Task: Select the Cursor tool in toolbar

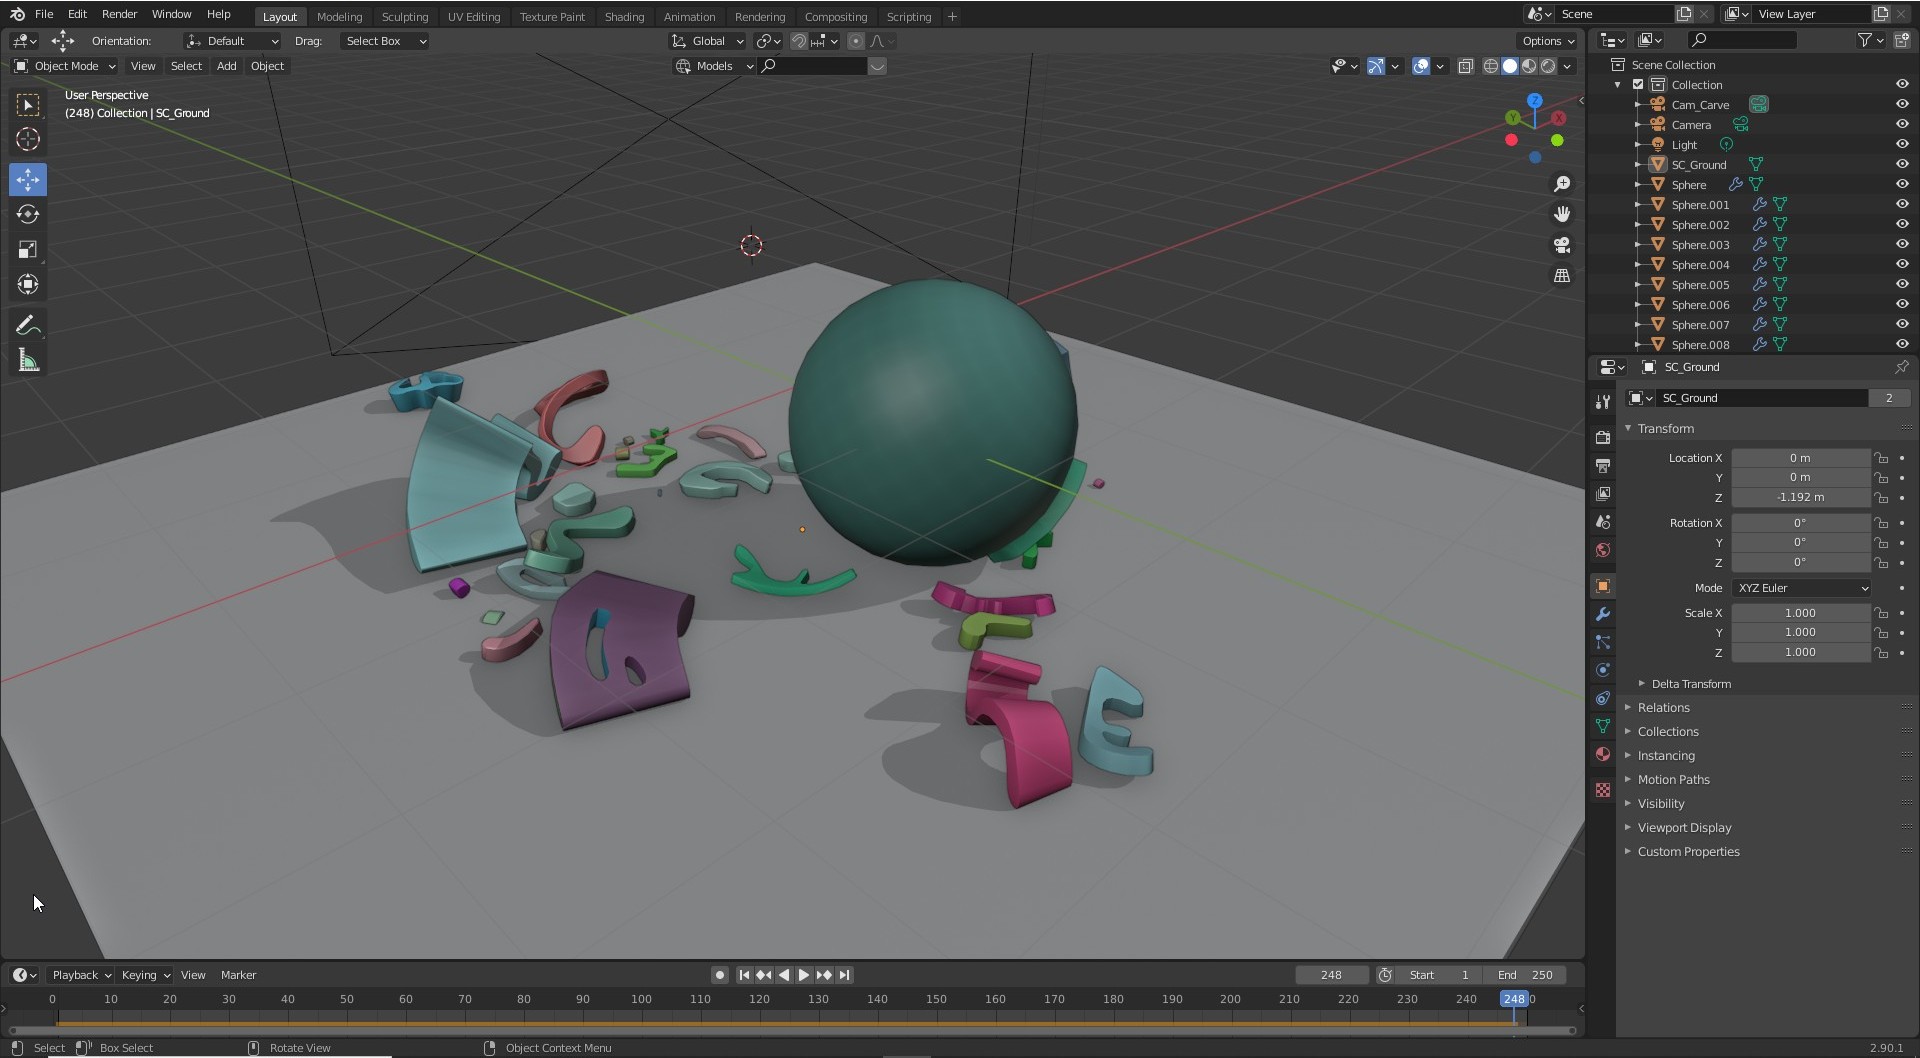Action: (x=28, y=140)
